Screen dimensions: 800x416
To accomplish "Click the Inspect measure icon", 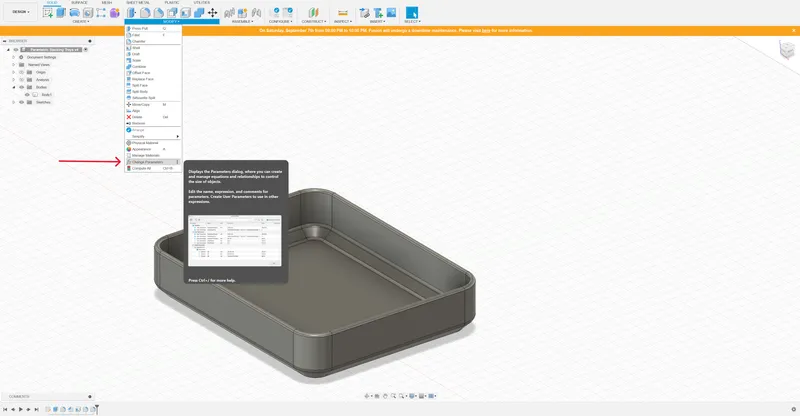I will tap(341, 12).
